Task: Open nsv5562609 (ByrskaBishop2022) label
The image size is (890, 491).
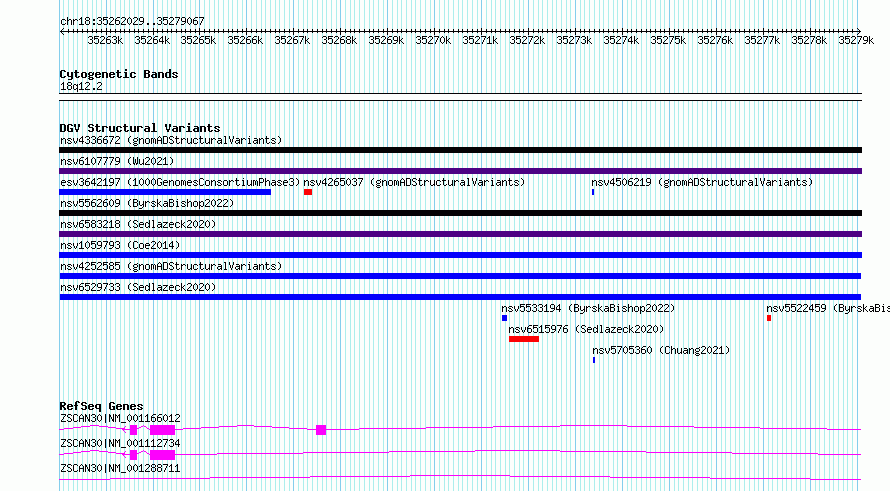Action: pos(147,203)
